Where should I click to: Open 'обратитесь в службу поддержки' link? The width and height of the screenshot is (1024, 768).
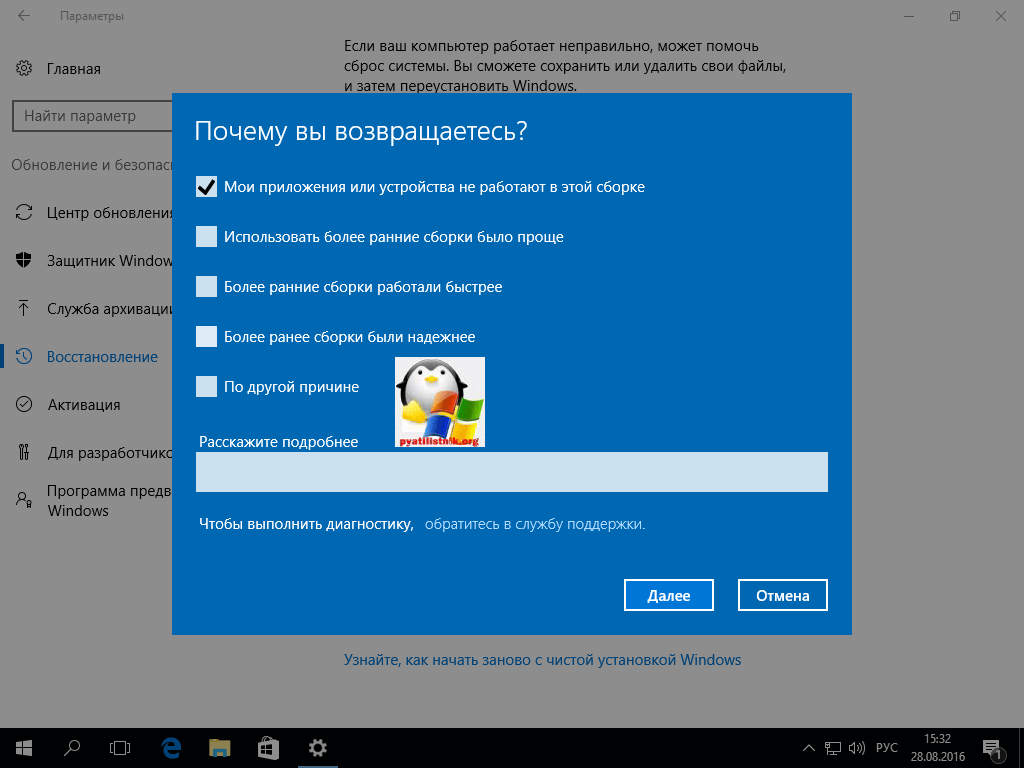(535, 524)
